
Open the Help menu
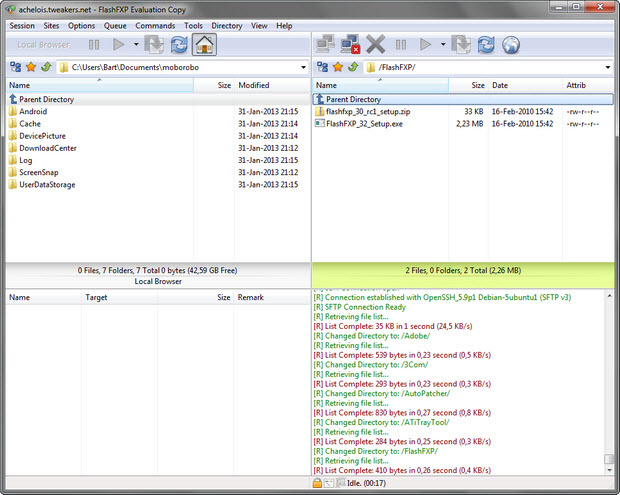coord(284,26)
